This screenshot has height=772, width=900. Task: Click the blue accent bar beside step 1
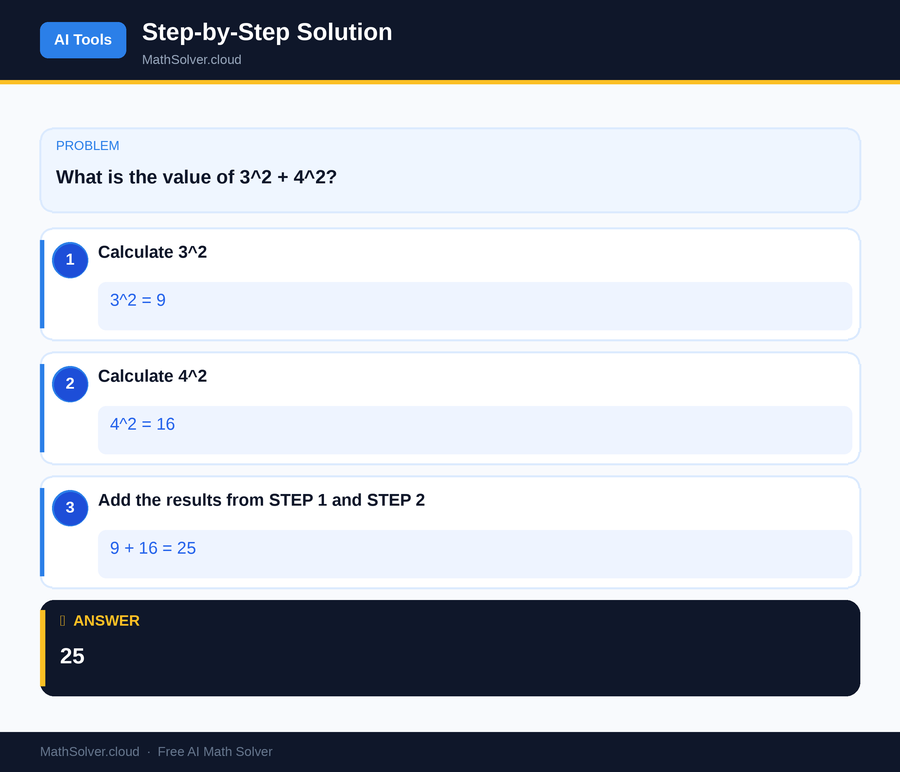(41, 284)
